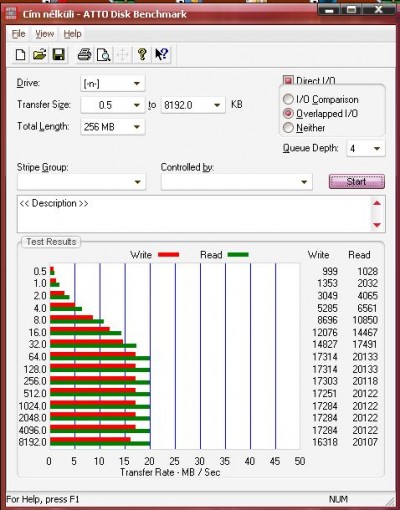Print results using the printer icon
This screenshot has width=400, height=510.
coord(84,54)
